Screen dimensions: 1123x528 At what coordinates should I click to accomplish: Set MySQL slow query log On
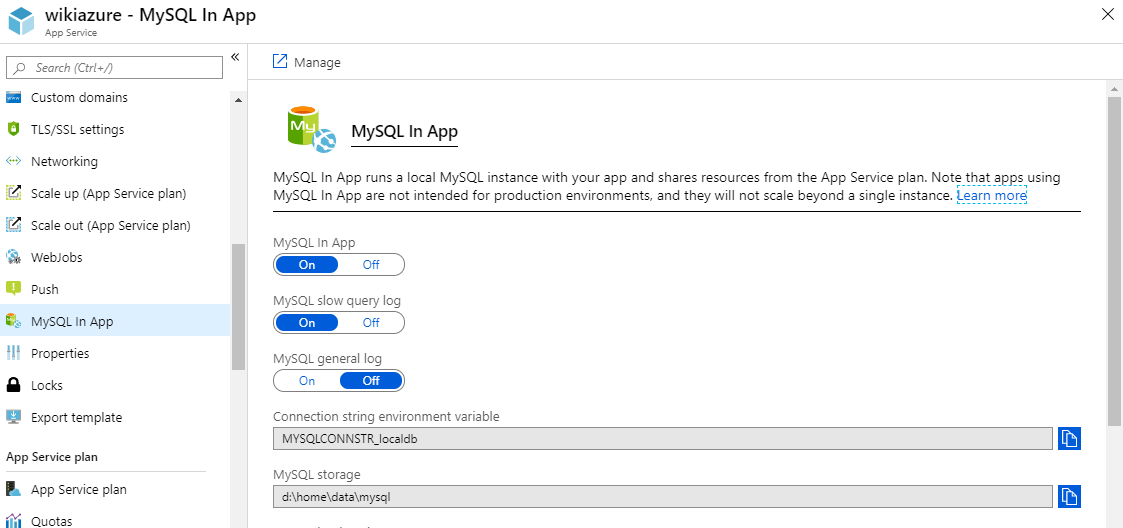click(307, 322)
